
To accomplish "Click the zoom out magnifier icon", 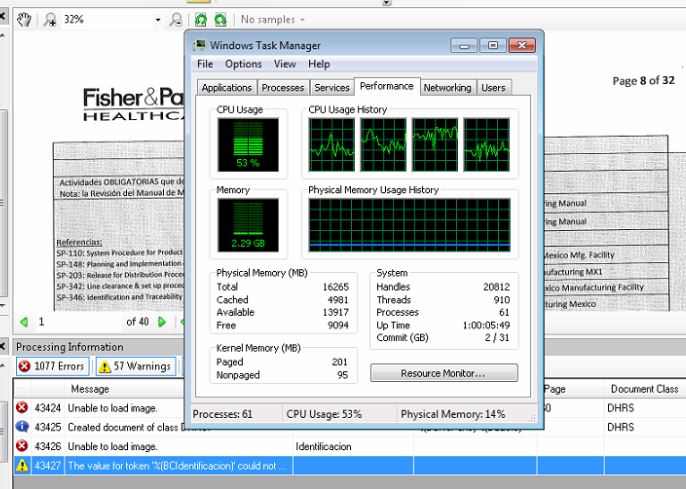I will pos(176,20).
